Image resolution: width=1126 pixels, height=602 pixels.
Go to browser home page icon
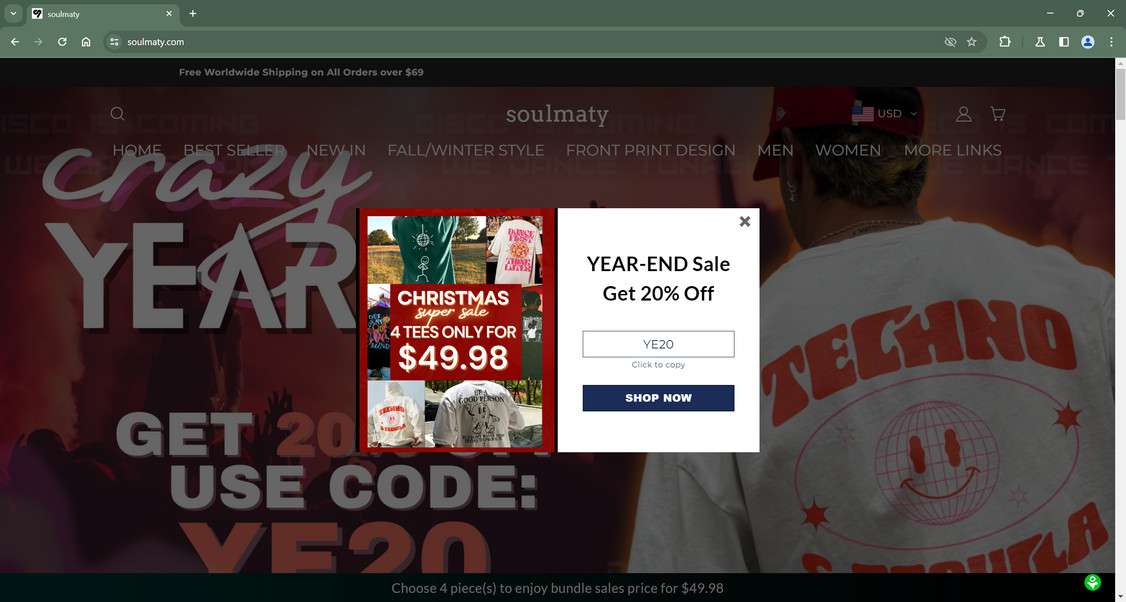click(86, 42)
